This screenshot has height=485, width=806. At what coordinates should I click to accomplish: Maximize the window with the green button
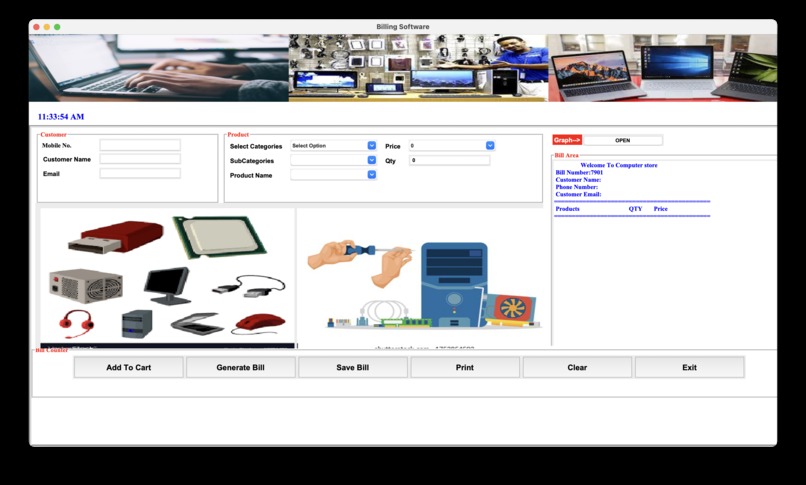(x=57, y=27)
